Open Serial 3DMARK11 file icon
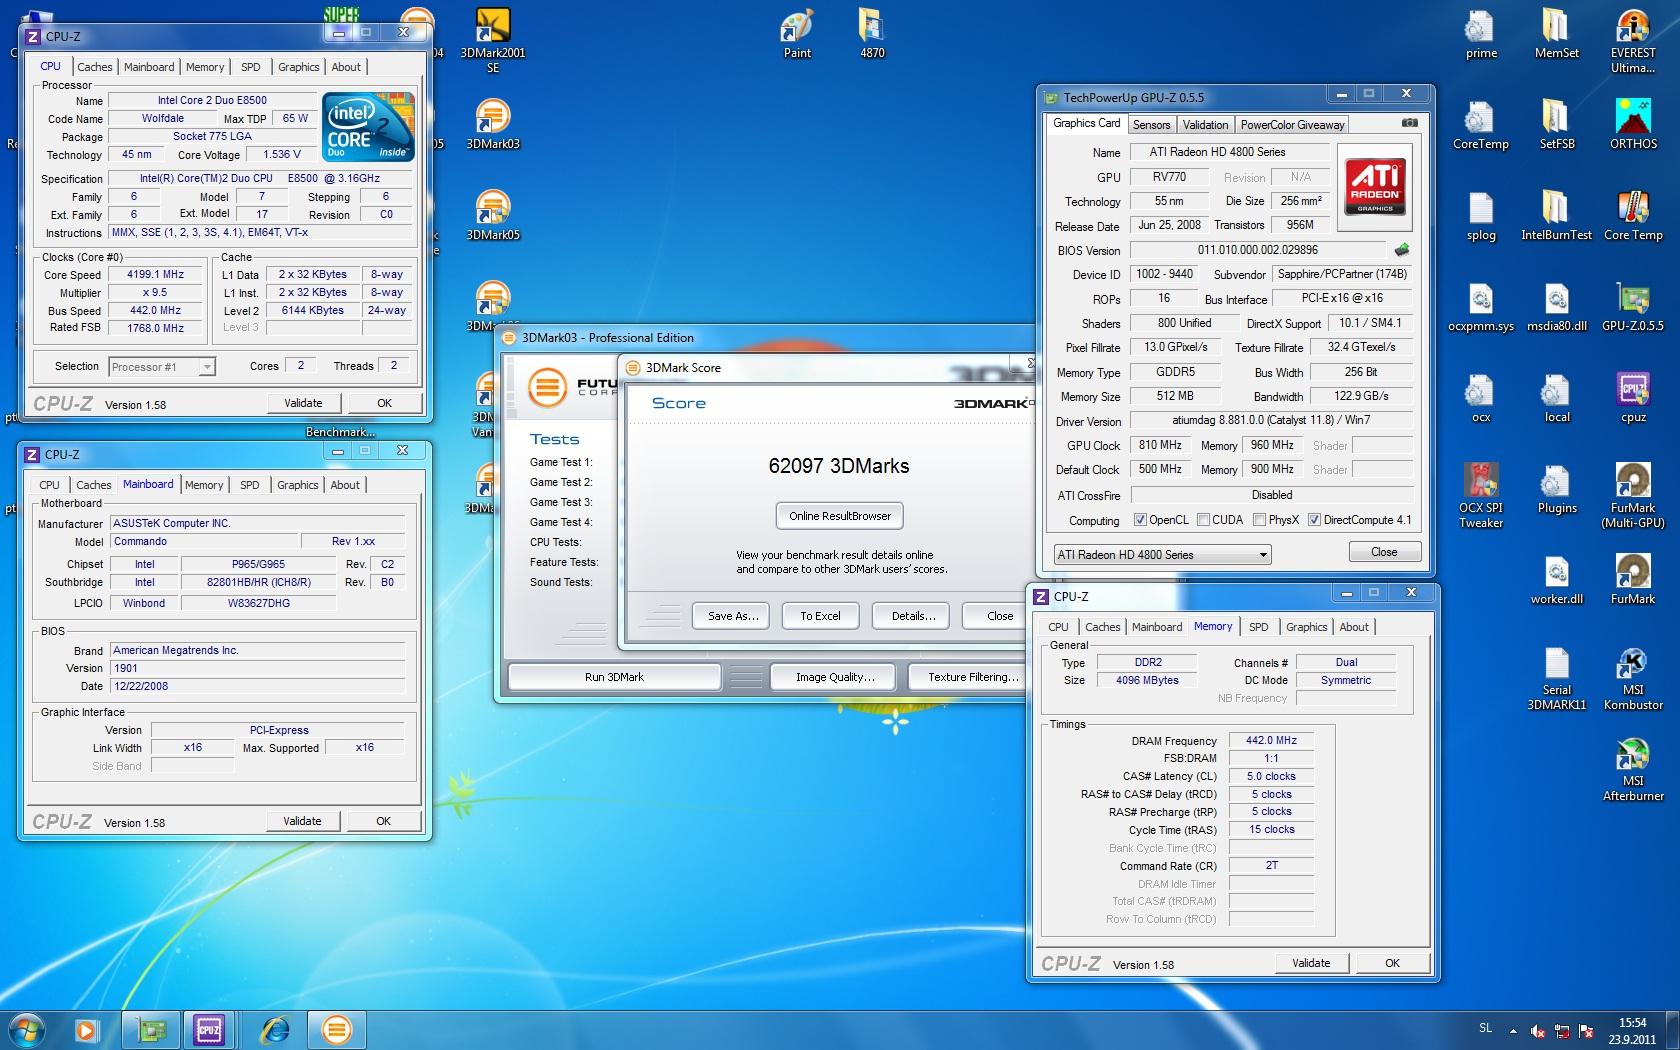The width and height of the screenshot is (1680, 1050). coord(1556,679)
